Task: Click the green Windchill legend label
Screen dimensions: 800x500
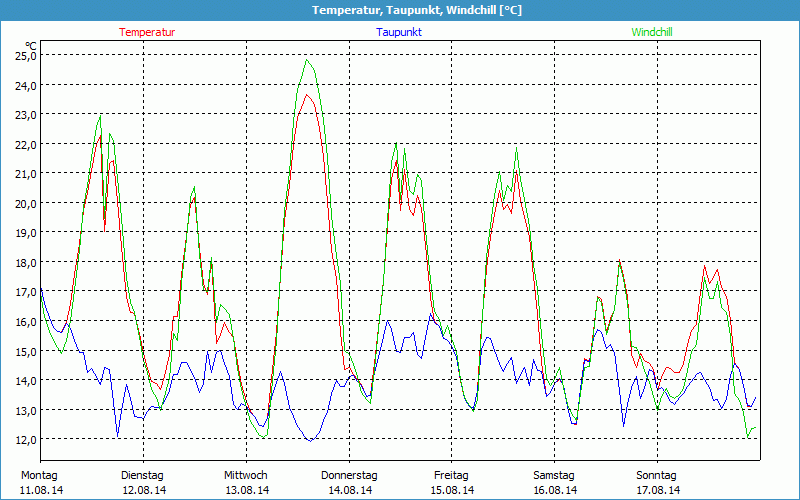Action: click(652, 32)
